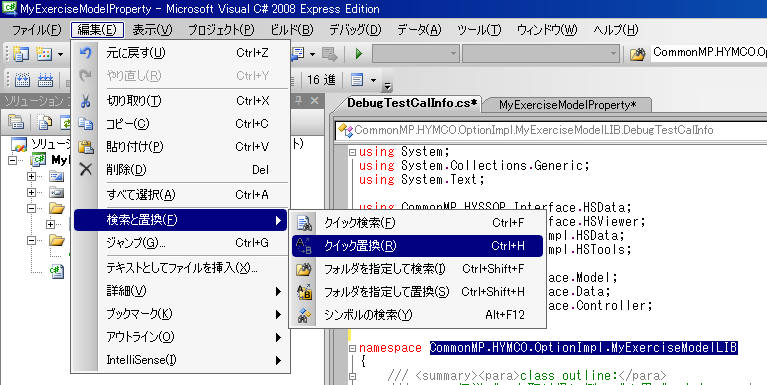Collapse the first open folder node
Screen dimensions: 767x385
32,208
